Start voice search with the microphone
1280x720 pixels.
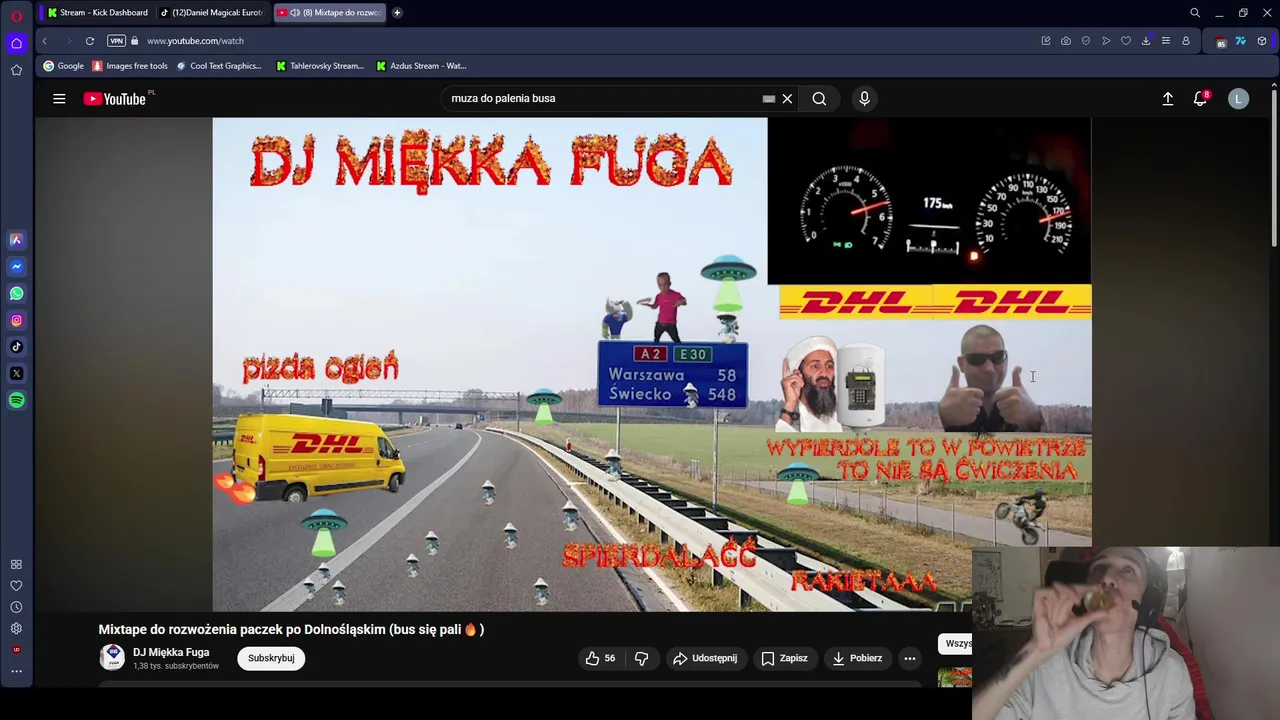click(x=865, y=98)
